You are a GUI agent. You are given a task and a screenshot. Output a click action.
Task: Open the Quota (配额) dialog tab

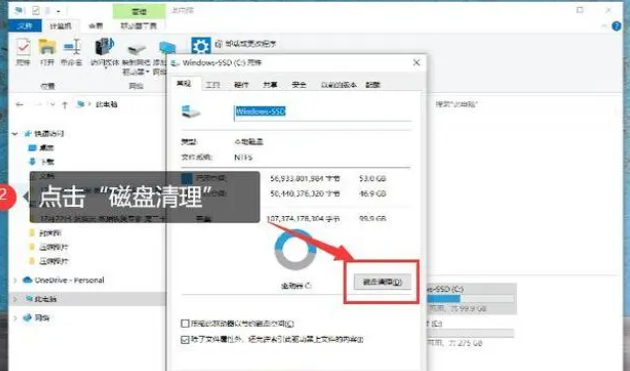pos(373,84)
